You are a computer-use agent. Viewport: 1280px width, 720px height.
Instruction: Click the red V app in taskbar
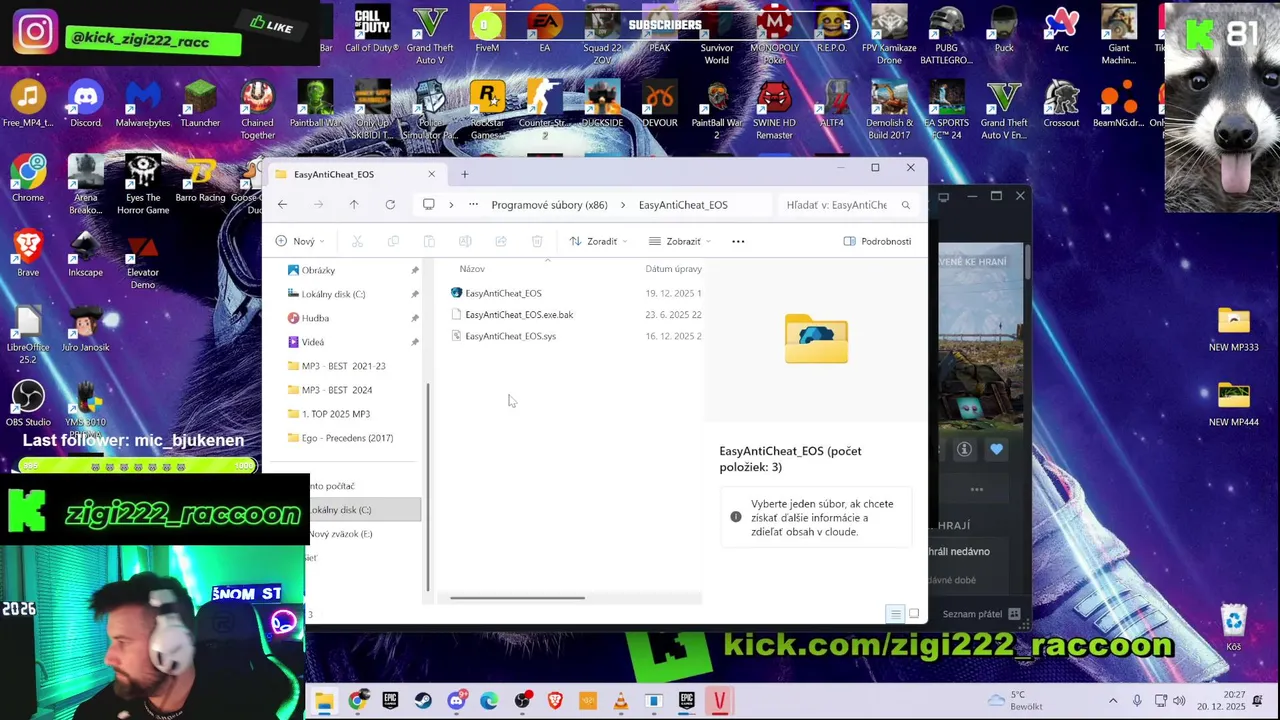click(719, 701)
